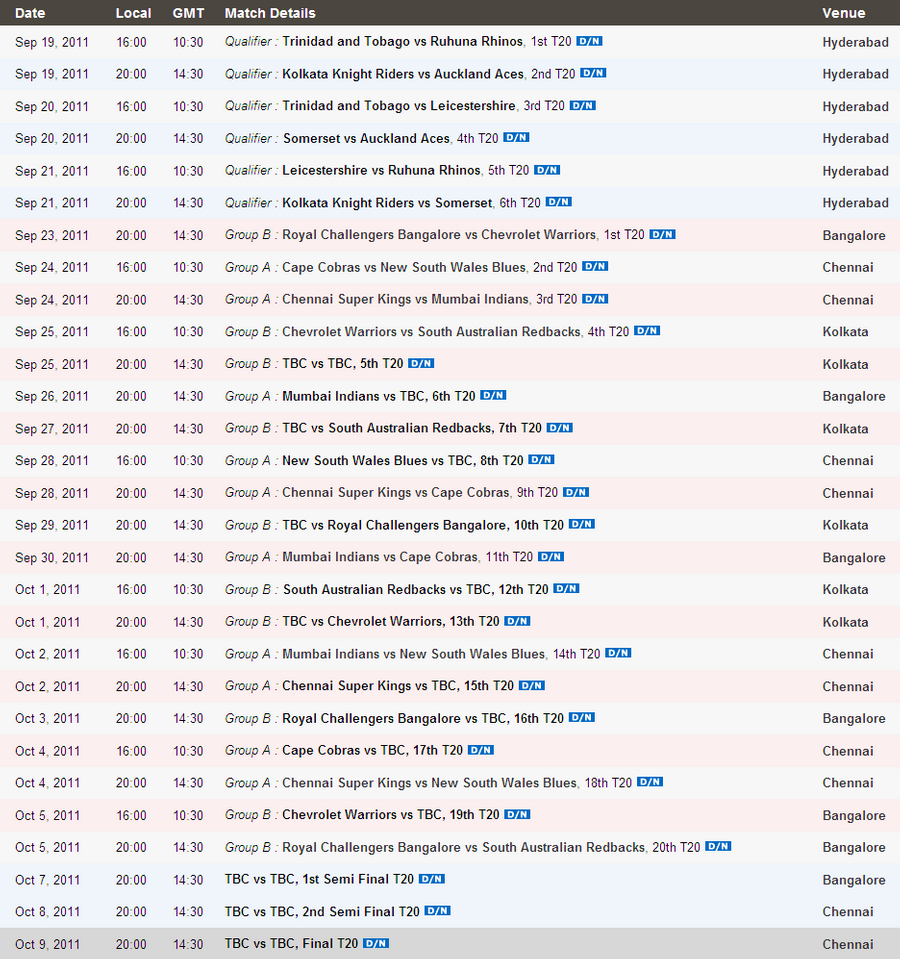
Task: Open Chevrolet Warriors vs TBC 19th T20 link
Action: [x=391, y=815]
